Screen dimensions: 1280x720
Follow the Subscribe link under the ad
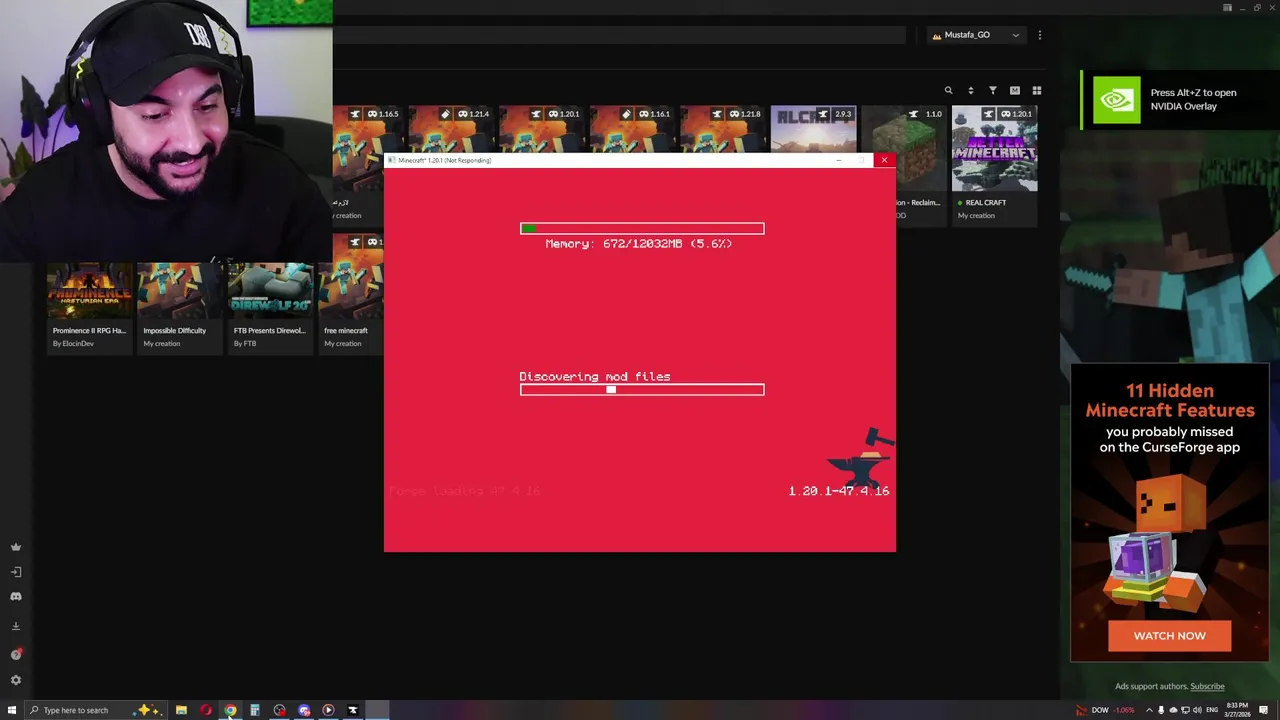(x=1207, y=686)
